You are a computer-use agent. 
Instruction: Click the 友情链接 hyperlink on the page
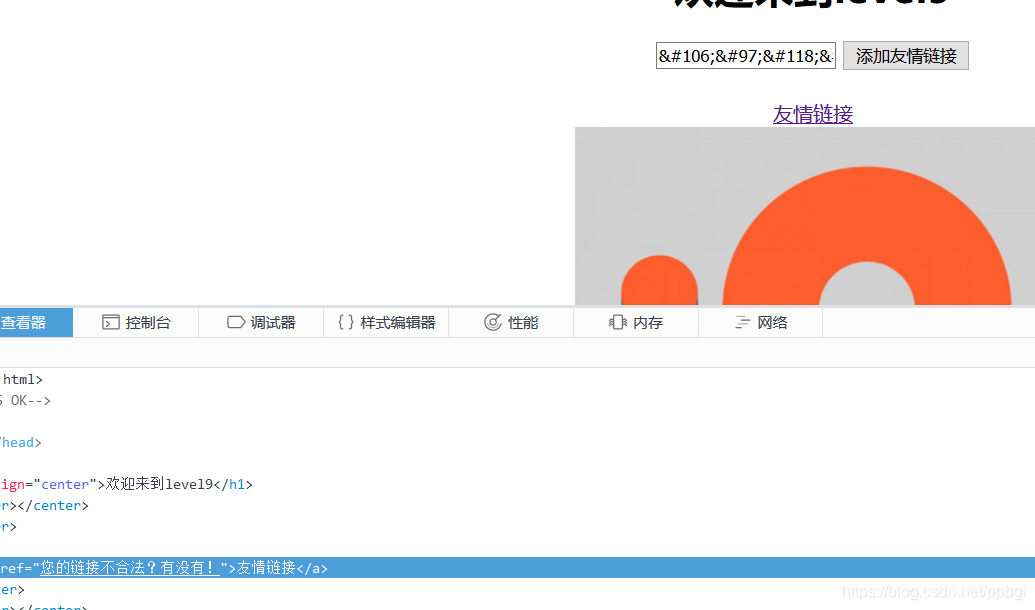[811, 114]
